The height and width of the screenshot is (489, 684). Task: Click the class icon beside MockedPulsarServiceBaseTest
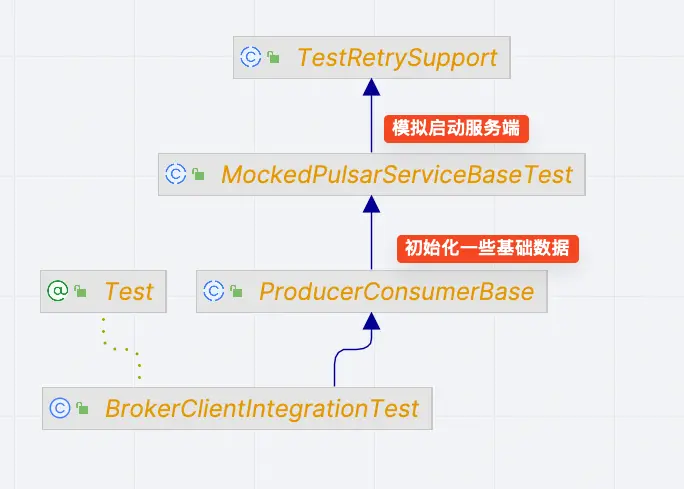[175, 174]
